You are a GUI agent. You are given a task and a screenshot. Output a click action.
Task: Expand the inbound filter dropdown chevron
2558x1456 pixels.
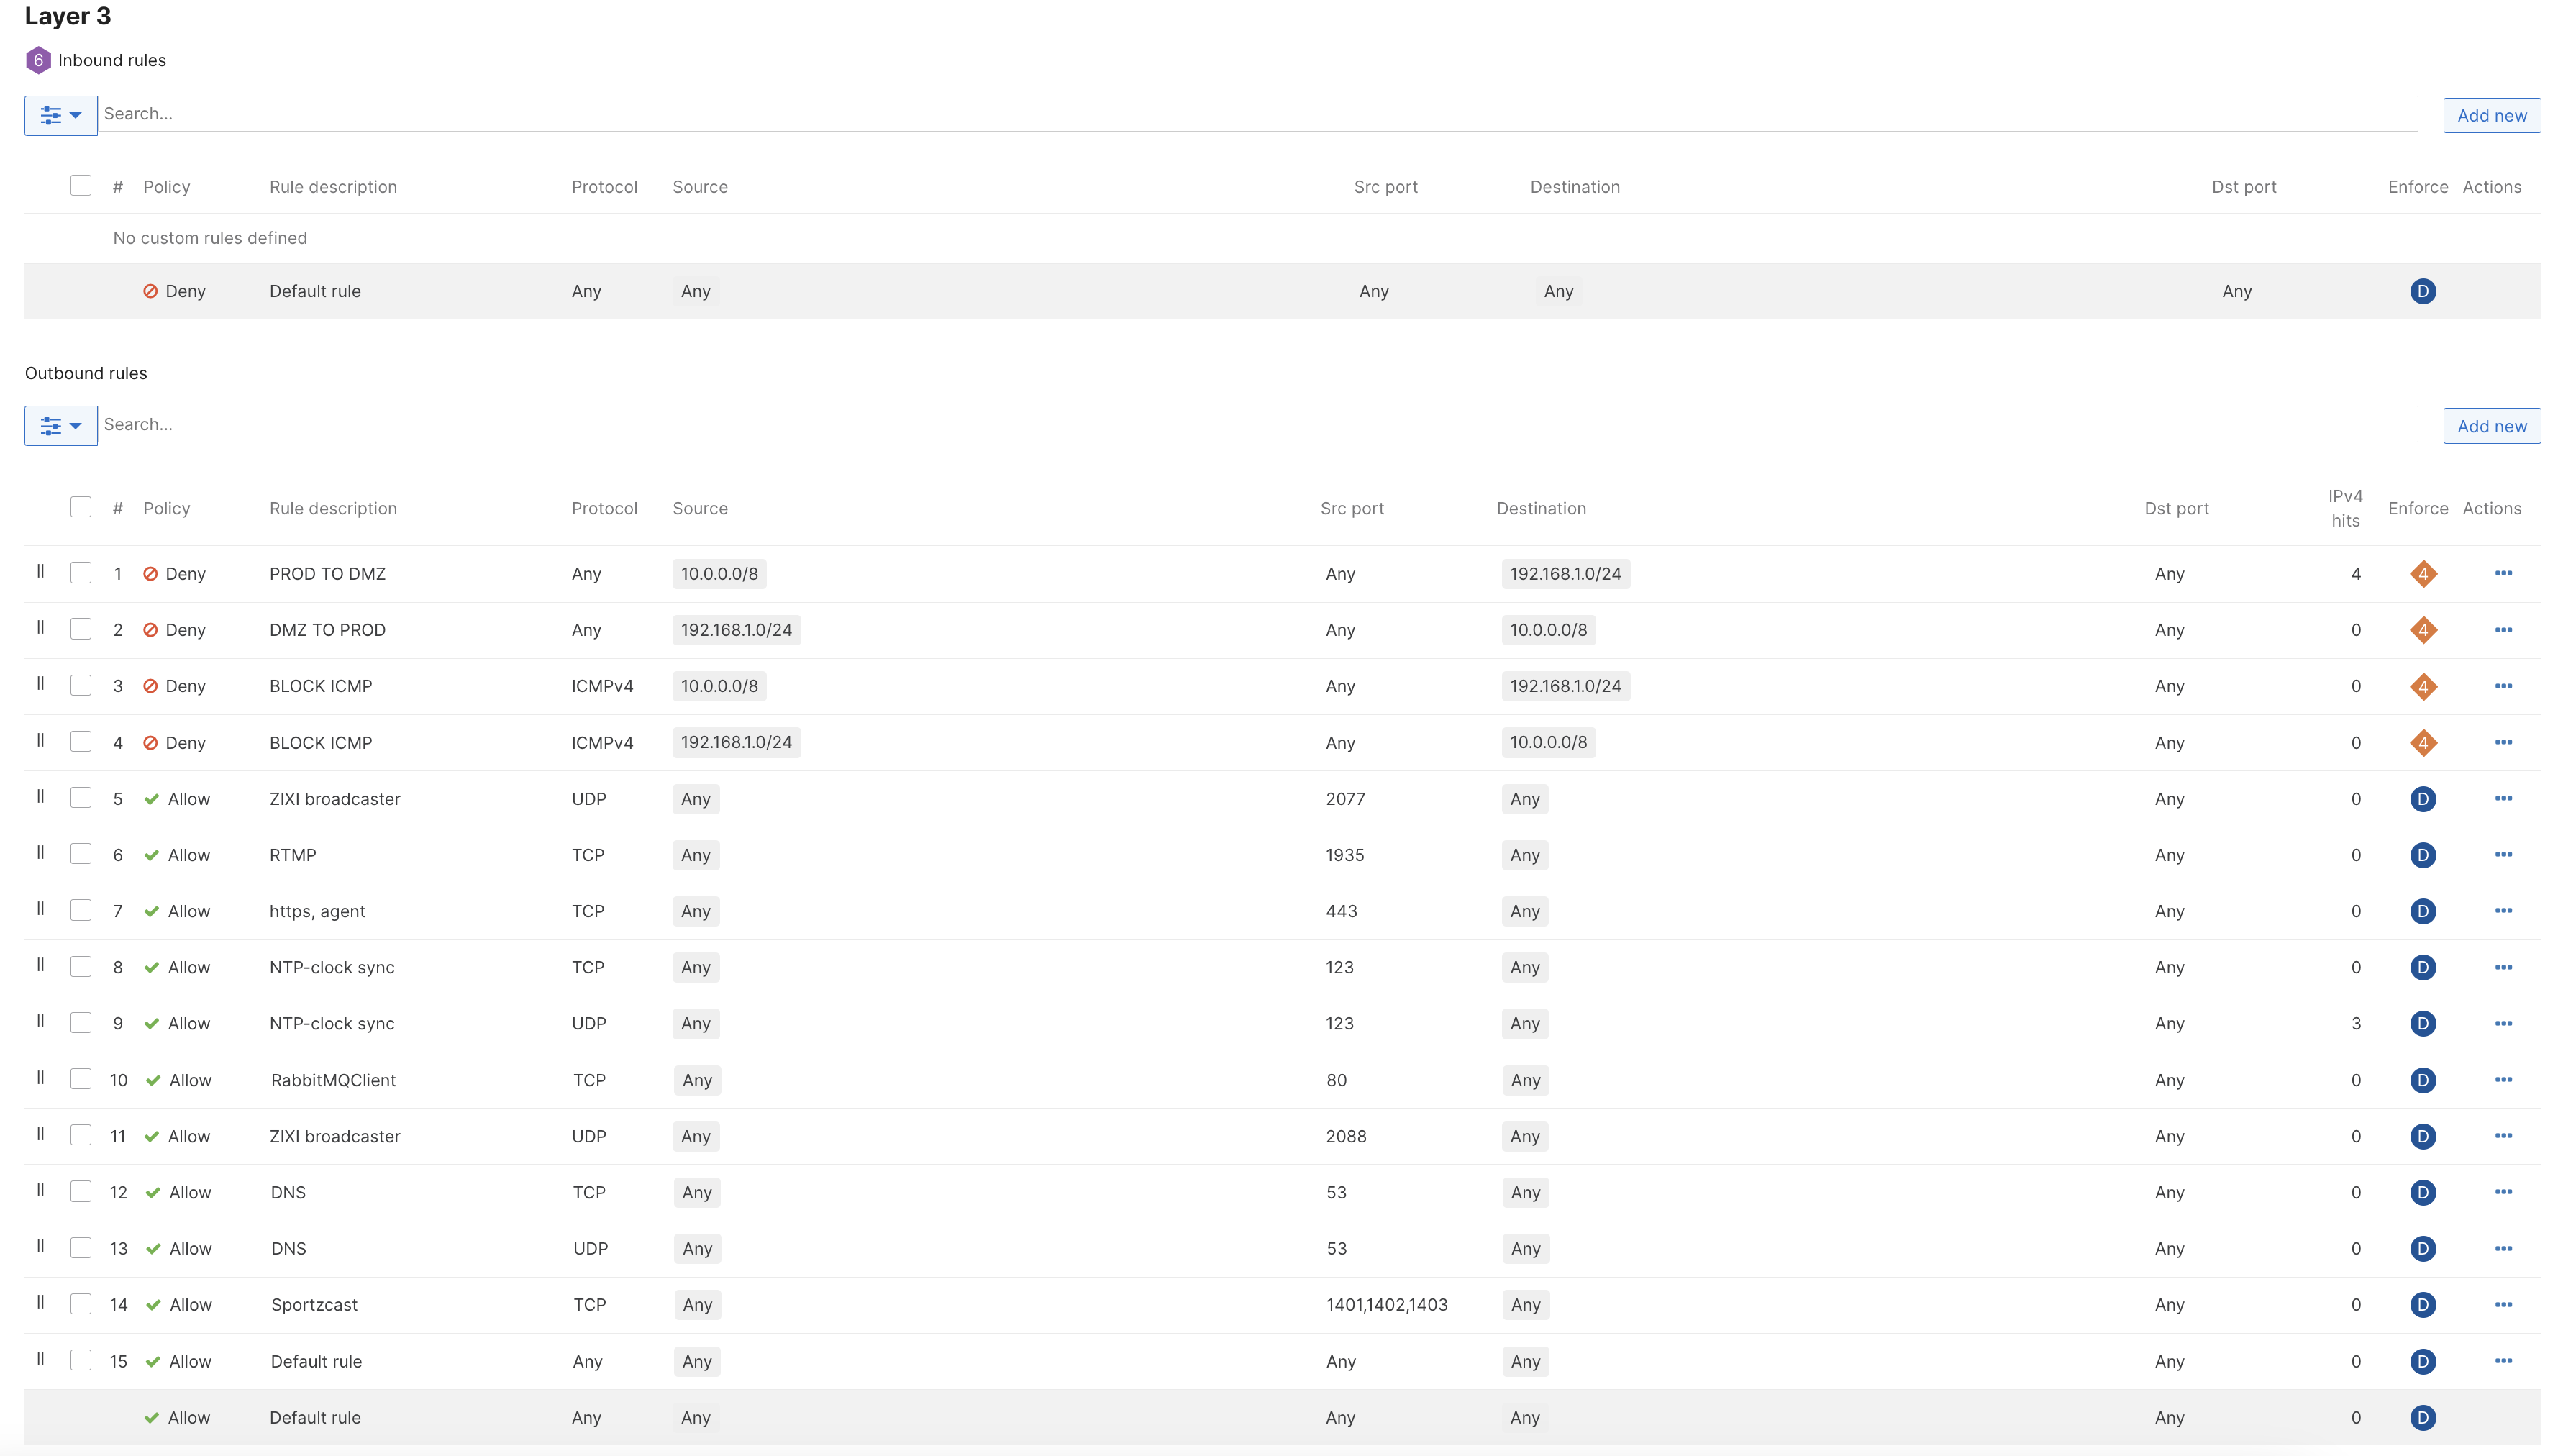[75, 115]
